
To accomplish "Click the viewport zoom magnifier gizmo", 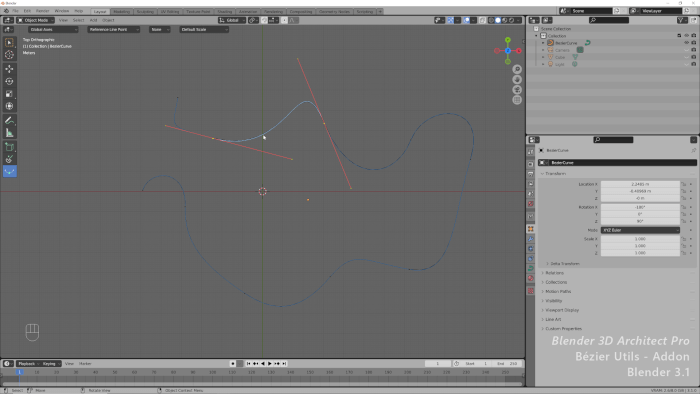I will [x=517, y=69].
